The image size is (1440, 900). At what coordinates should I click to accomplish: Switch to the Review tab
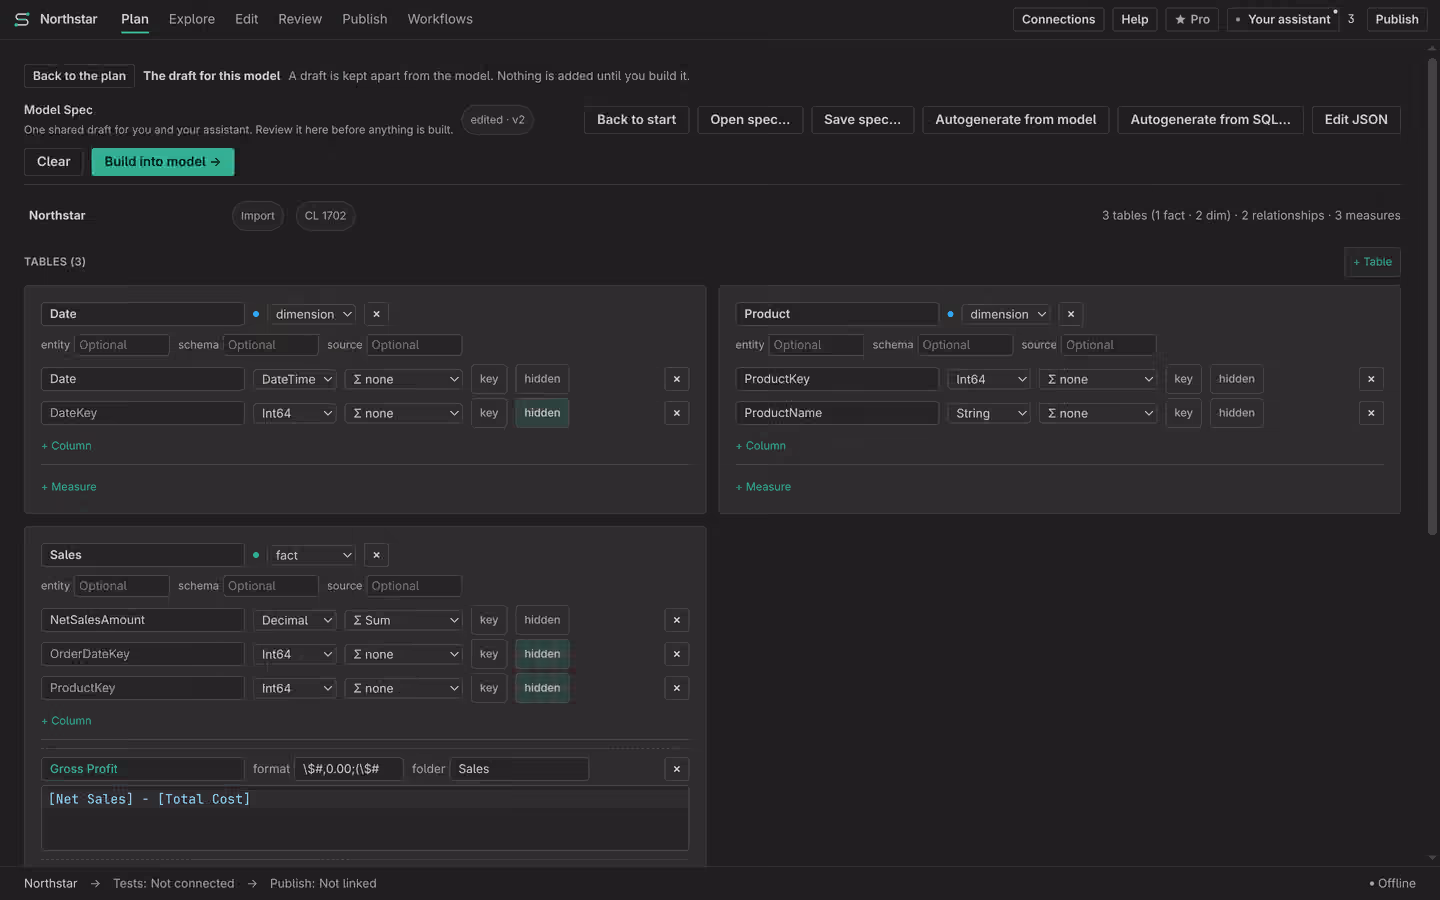point(300,19)
